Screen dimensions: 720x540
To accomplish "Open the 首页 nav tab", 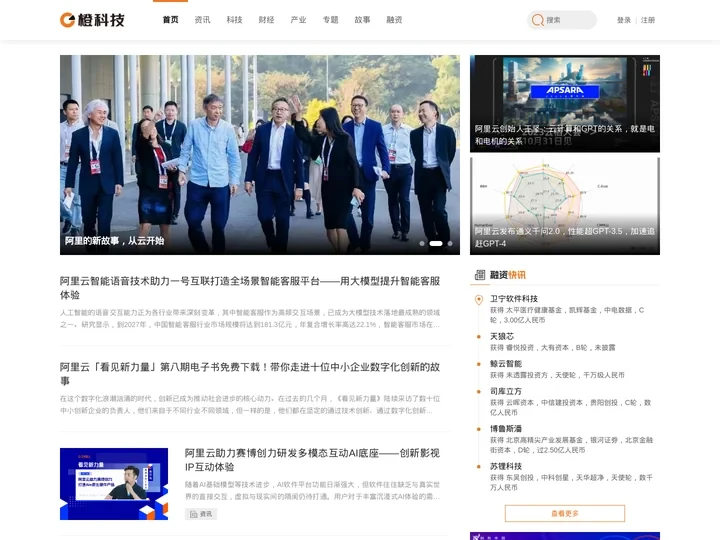I will pos(170,20).
